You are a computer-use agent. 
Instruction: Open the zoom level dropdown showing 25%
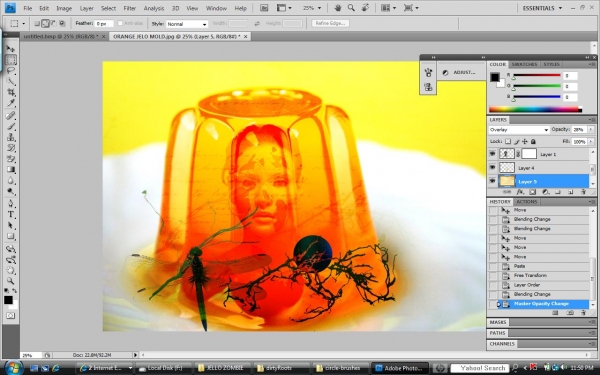point(312,8)
